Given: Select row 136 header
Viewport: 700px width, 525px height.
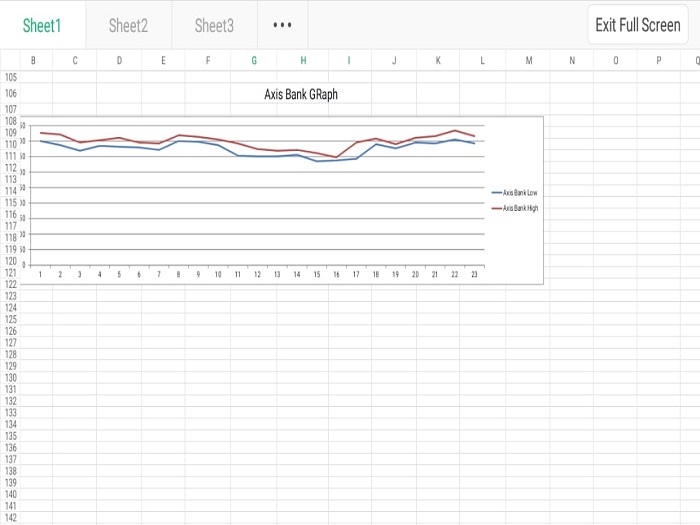Looking at the screenshot, I should click(x=10, y=447).
